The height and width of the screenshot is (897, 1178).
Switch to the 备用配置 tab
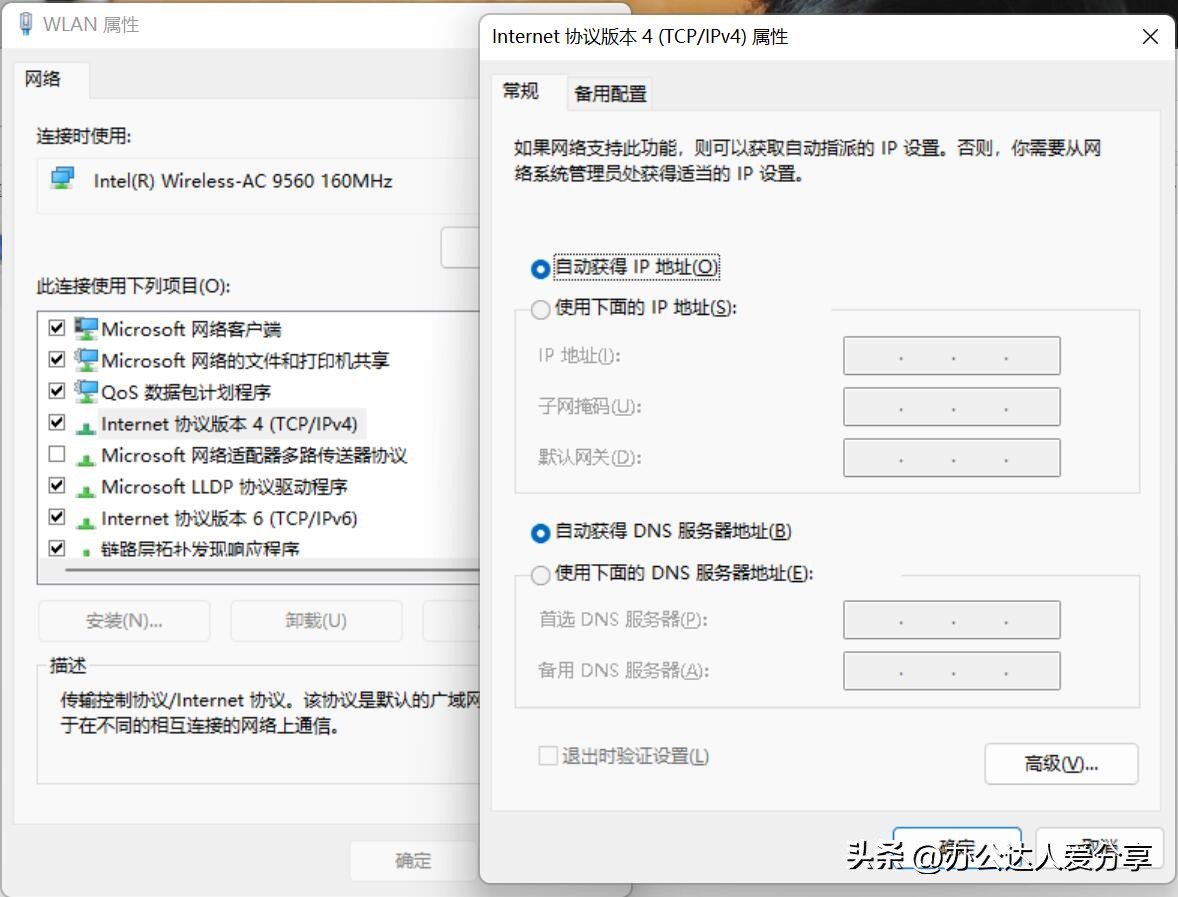point(609,93)
